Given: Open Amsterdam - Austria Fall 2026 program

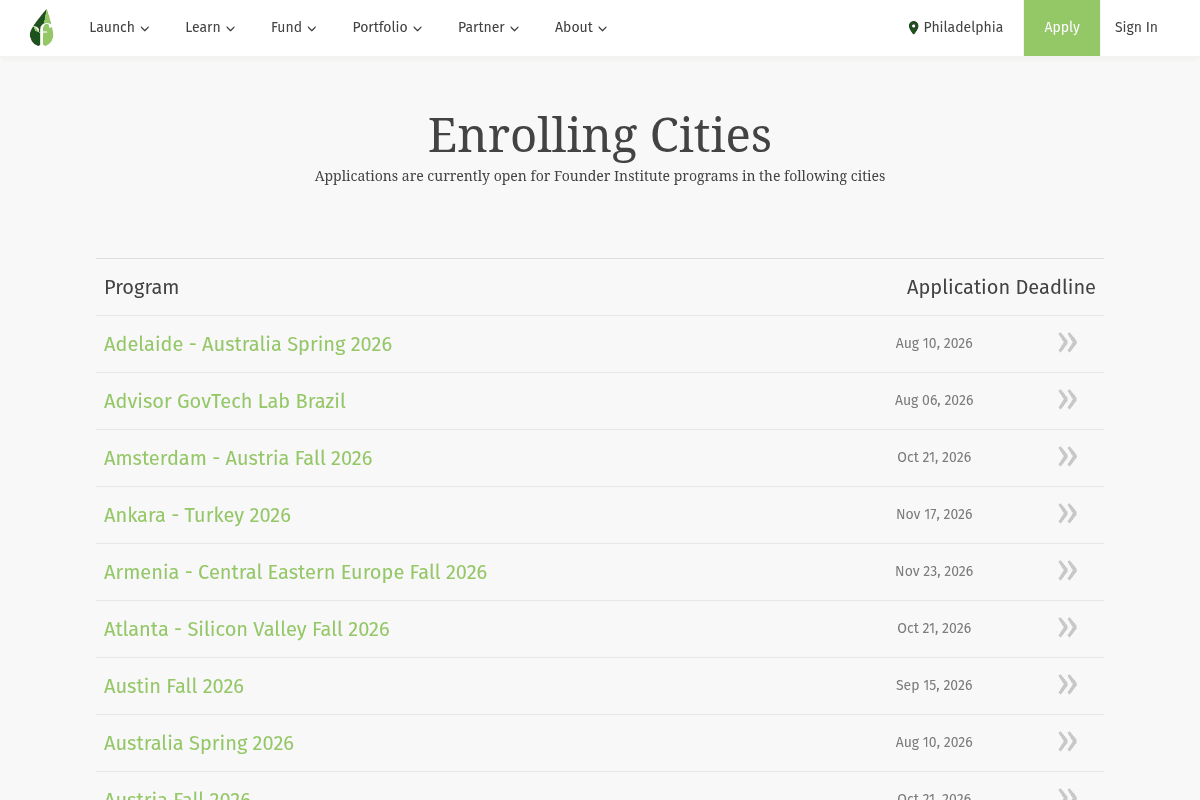Looking at the screenshot, I should tap(238, 458).
